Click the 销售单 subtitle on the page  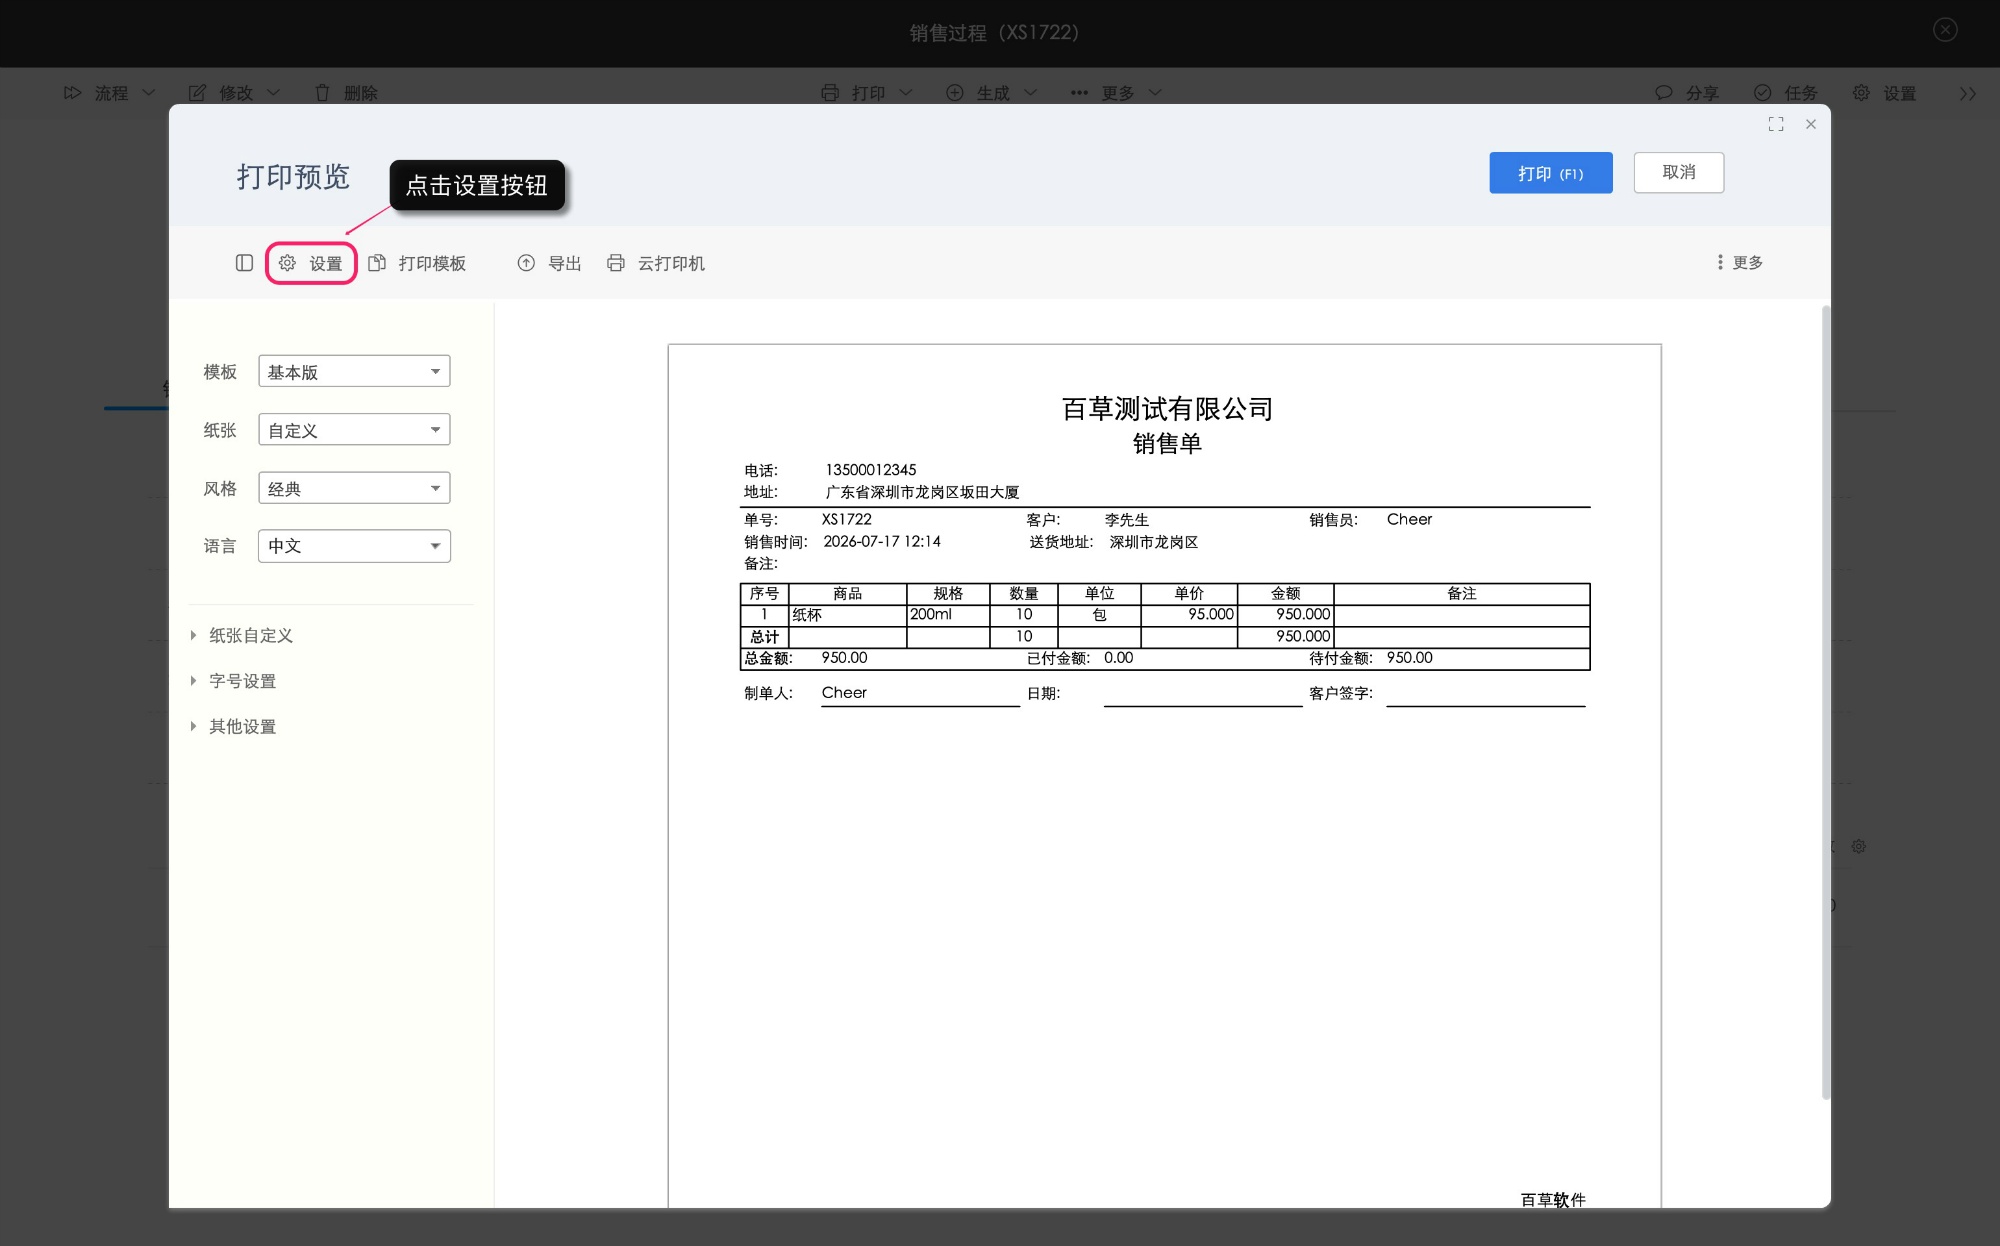(1167, 444)
